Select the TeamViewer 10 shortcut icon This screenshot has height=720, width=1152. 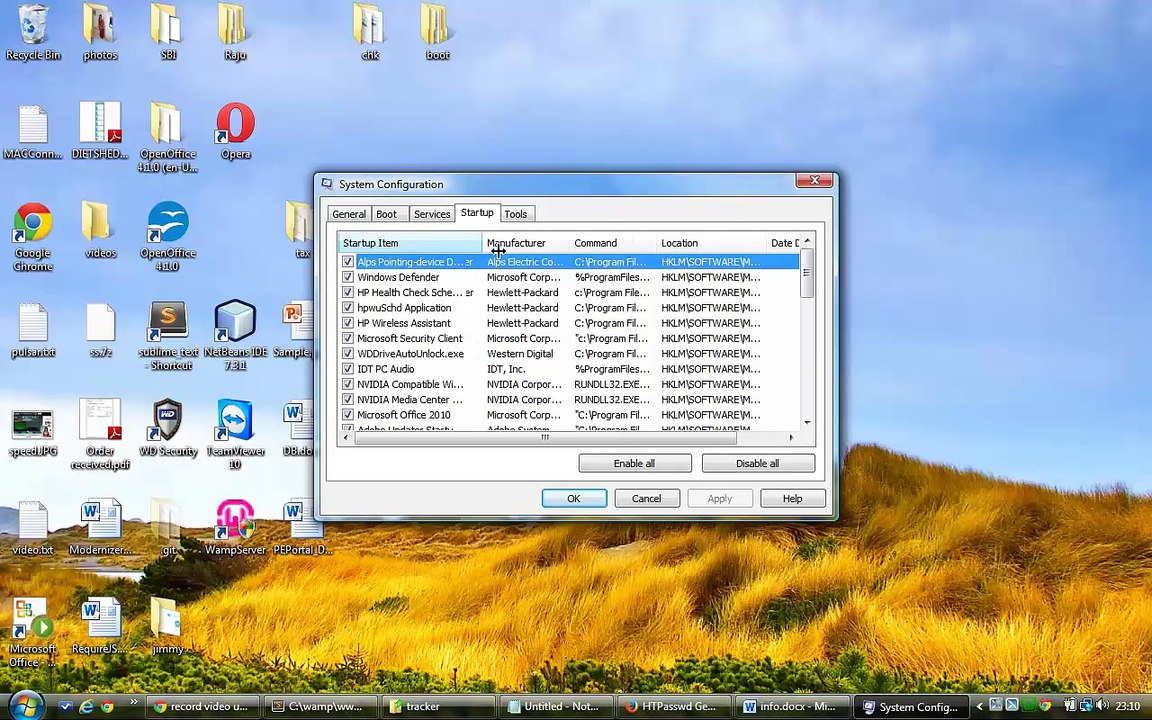[235, 433]
